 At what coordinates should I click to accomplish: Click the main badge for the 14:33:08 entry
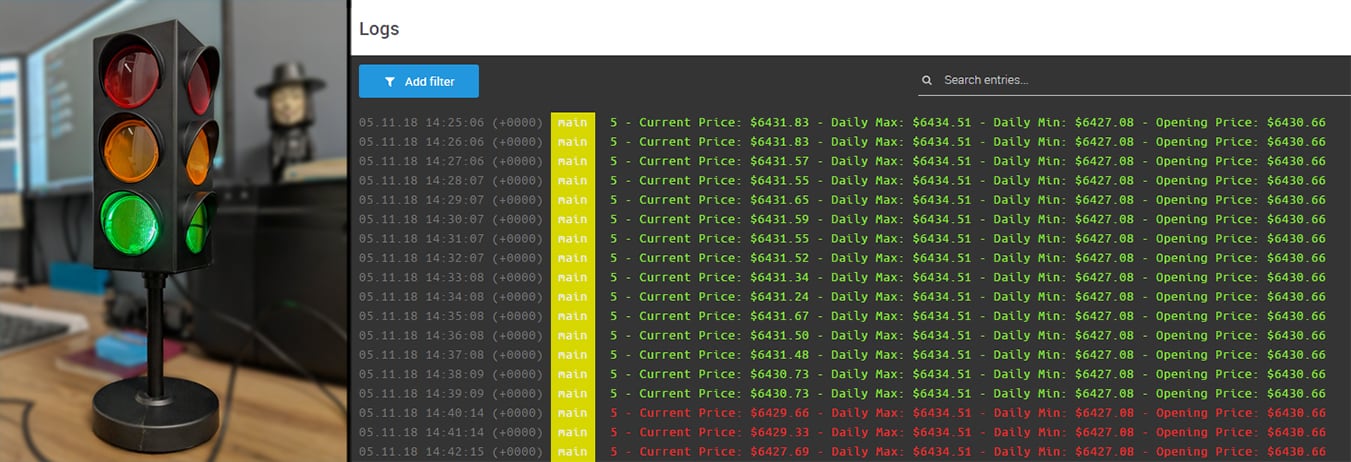572,277
